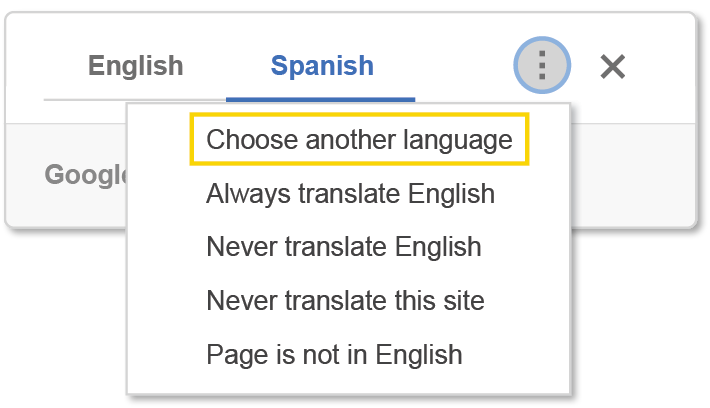Click Never translate this site

point(345,300)
